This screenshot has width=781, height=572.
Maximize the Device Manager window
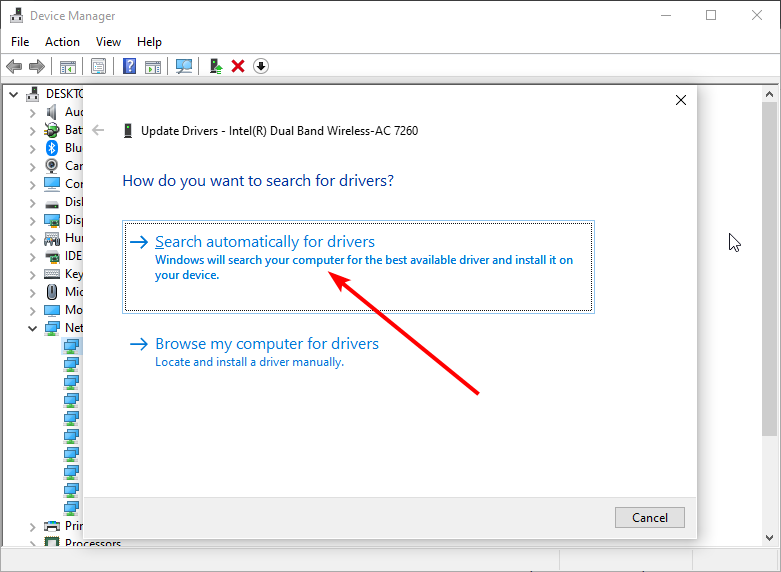click(711, 15)
